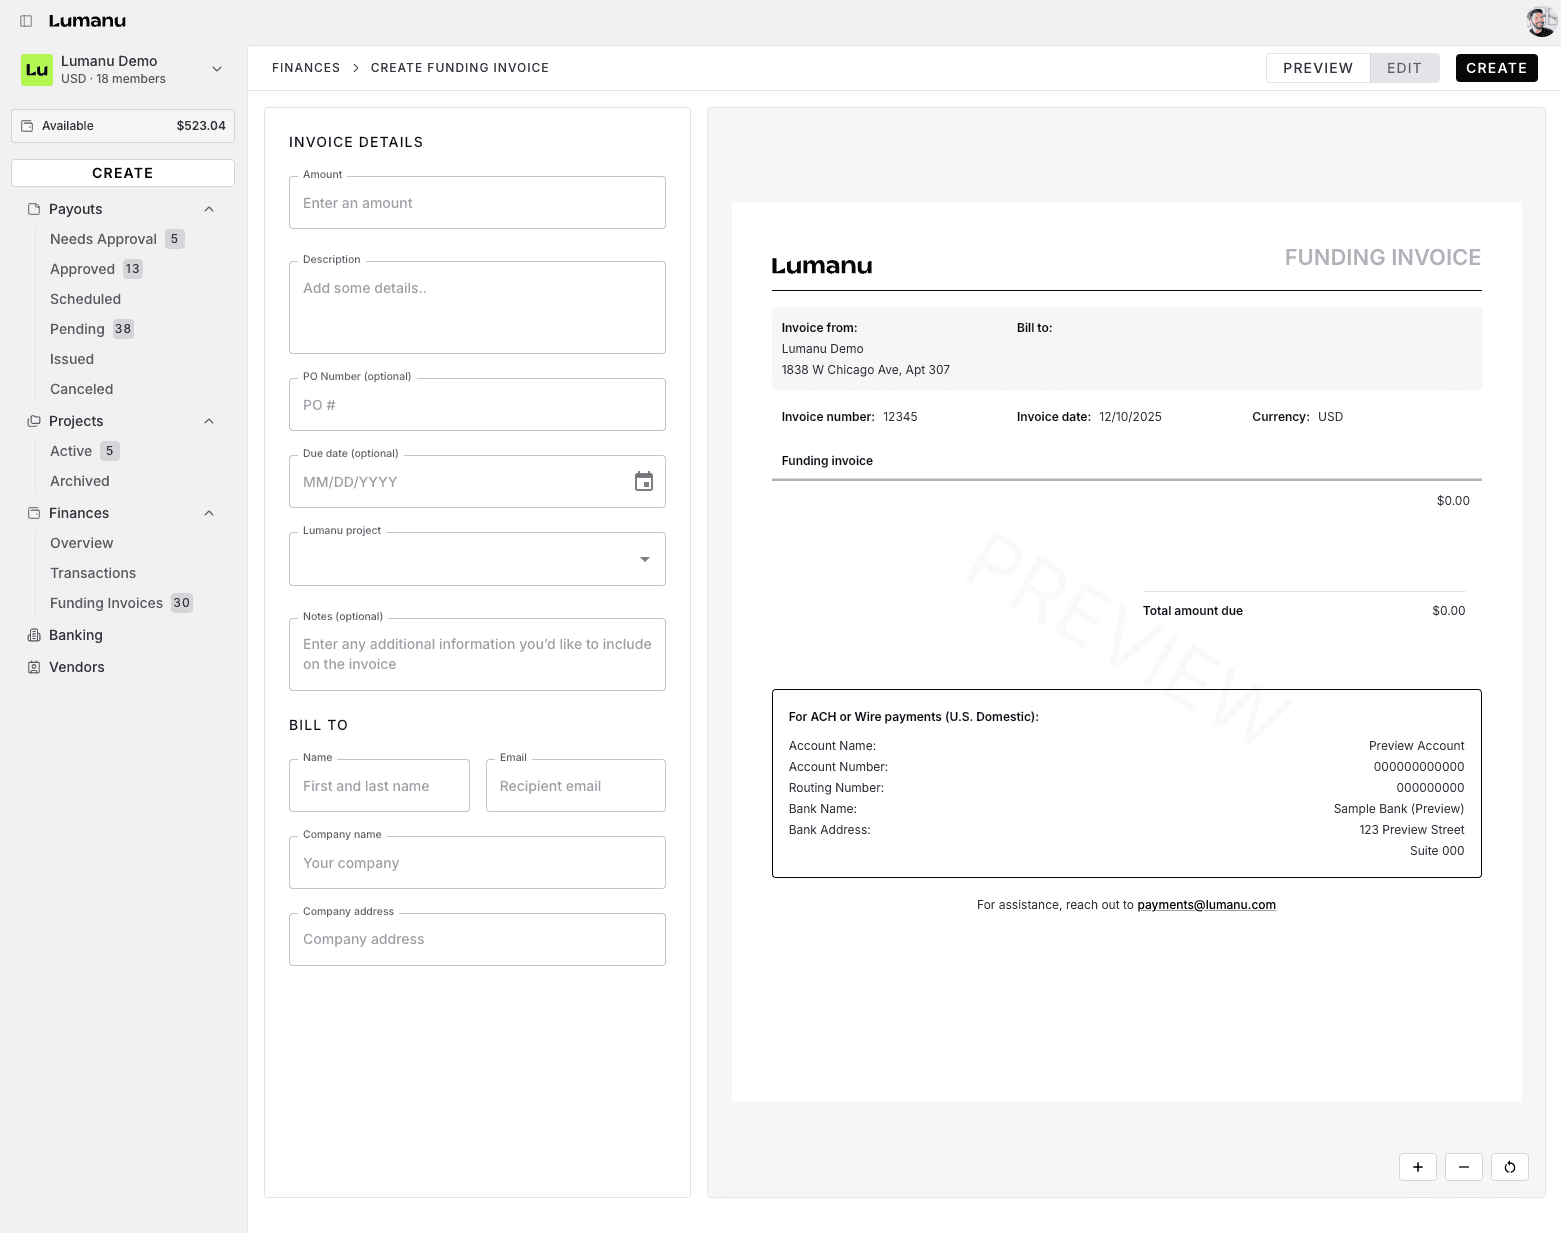Focus the Amount input field

pyautogui.click(x=477, y=203)
